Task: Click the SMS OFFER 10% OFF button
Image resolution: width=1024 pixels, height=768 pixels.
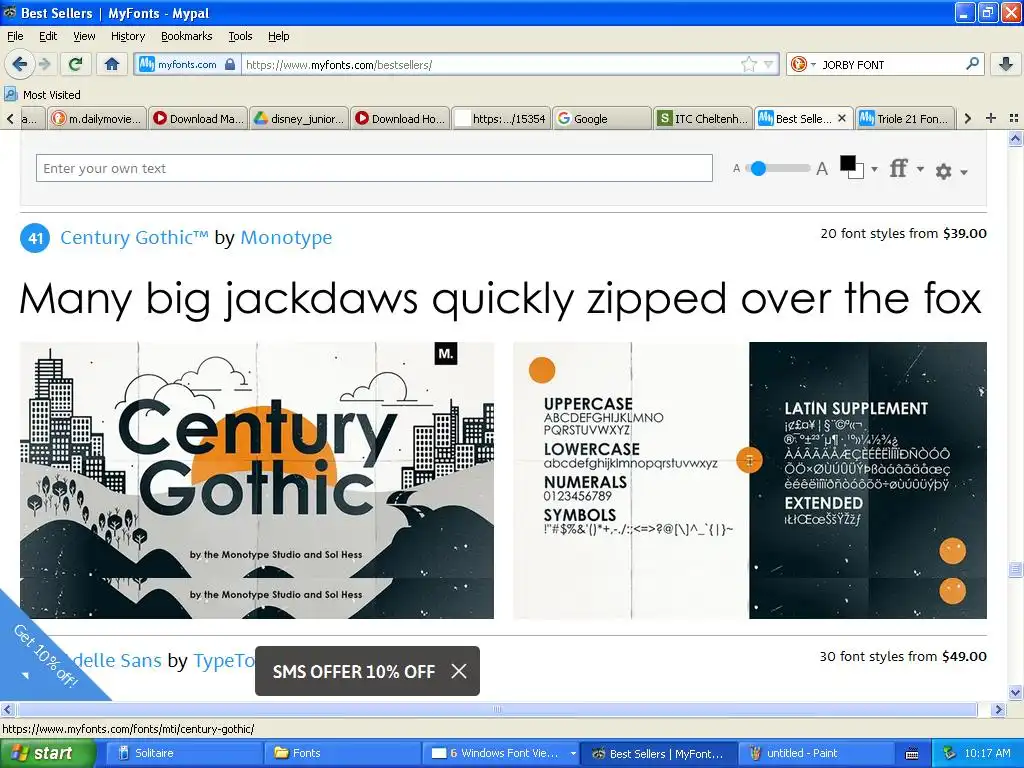Action: (x=353, y=671)
